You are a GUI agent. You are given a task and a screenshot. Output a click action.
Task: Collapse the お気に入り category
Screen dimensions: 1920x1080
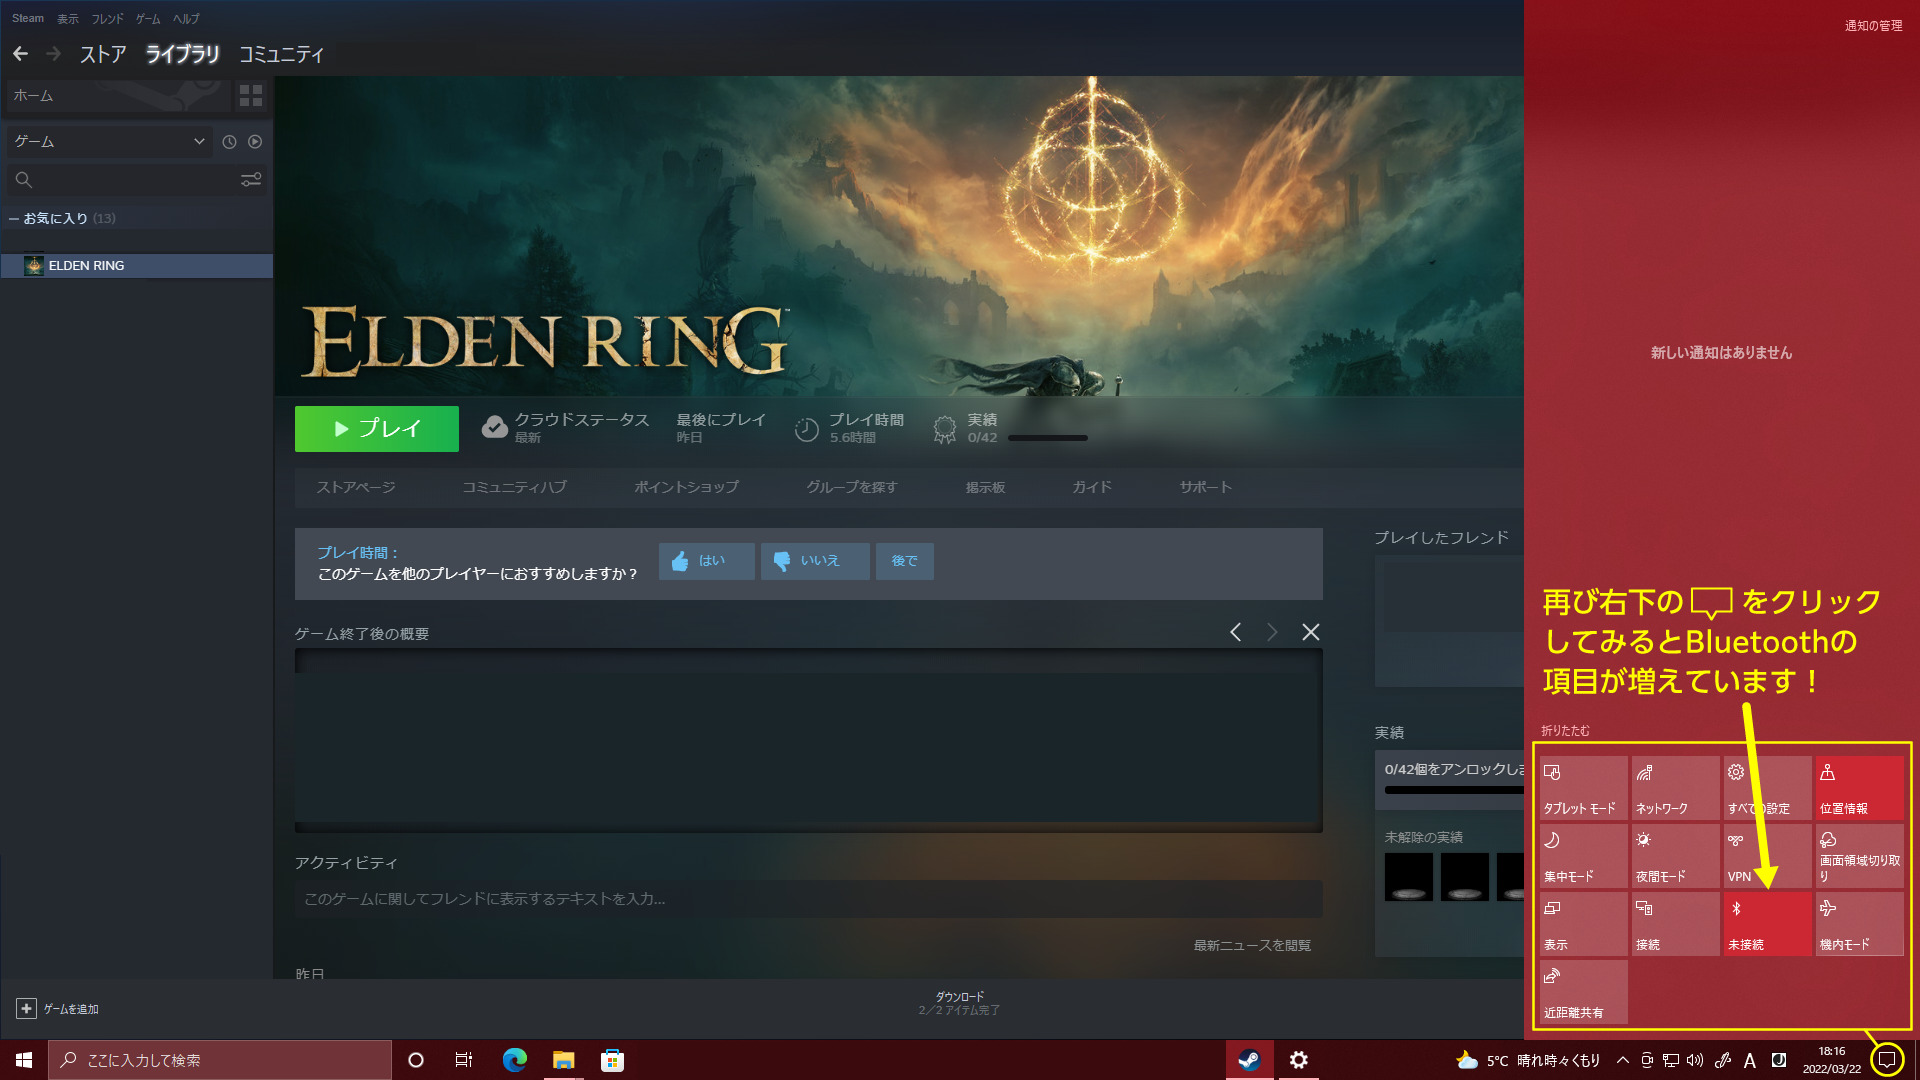pyautogui.click(x=14, y=218)
